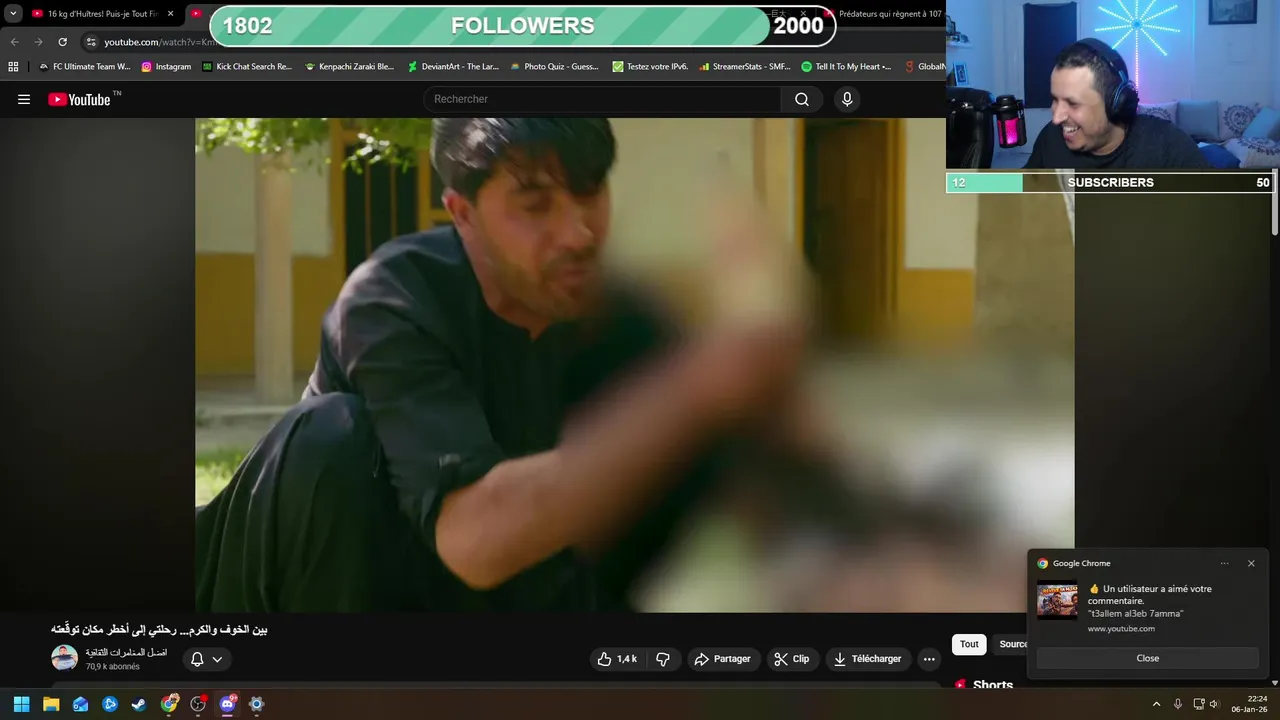1280x720 pixels.
Task: Open File Explorer from taskbar
Action: [51, 704]
